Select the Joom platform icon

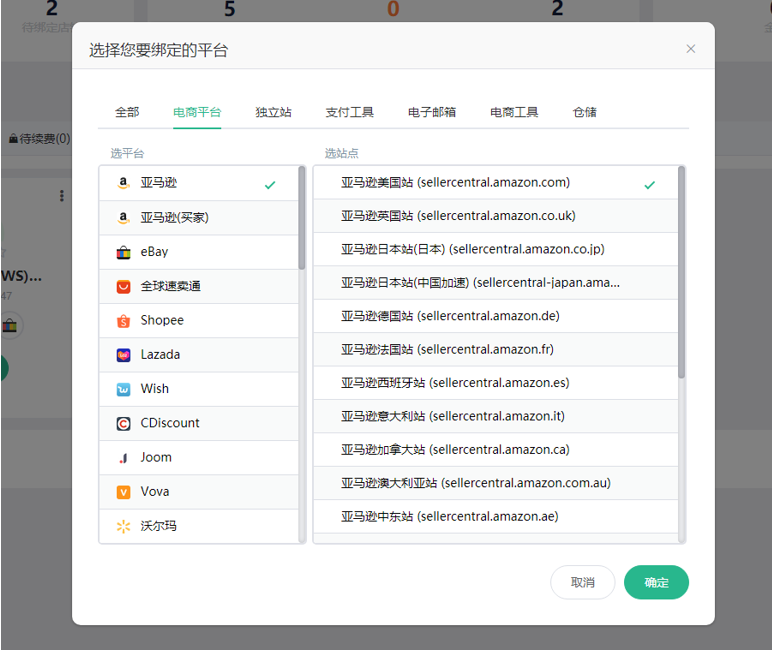coord(123,458)
